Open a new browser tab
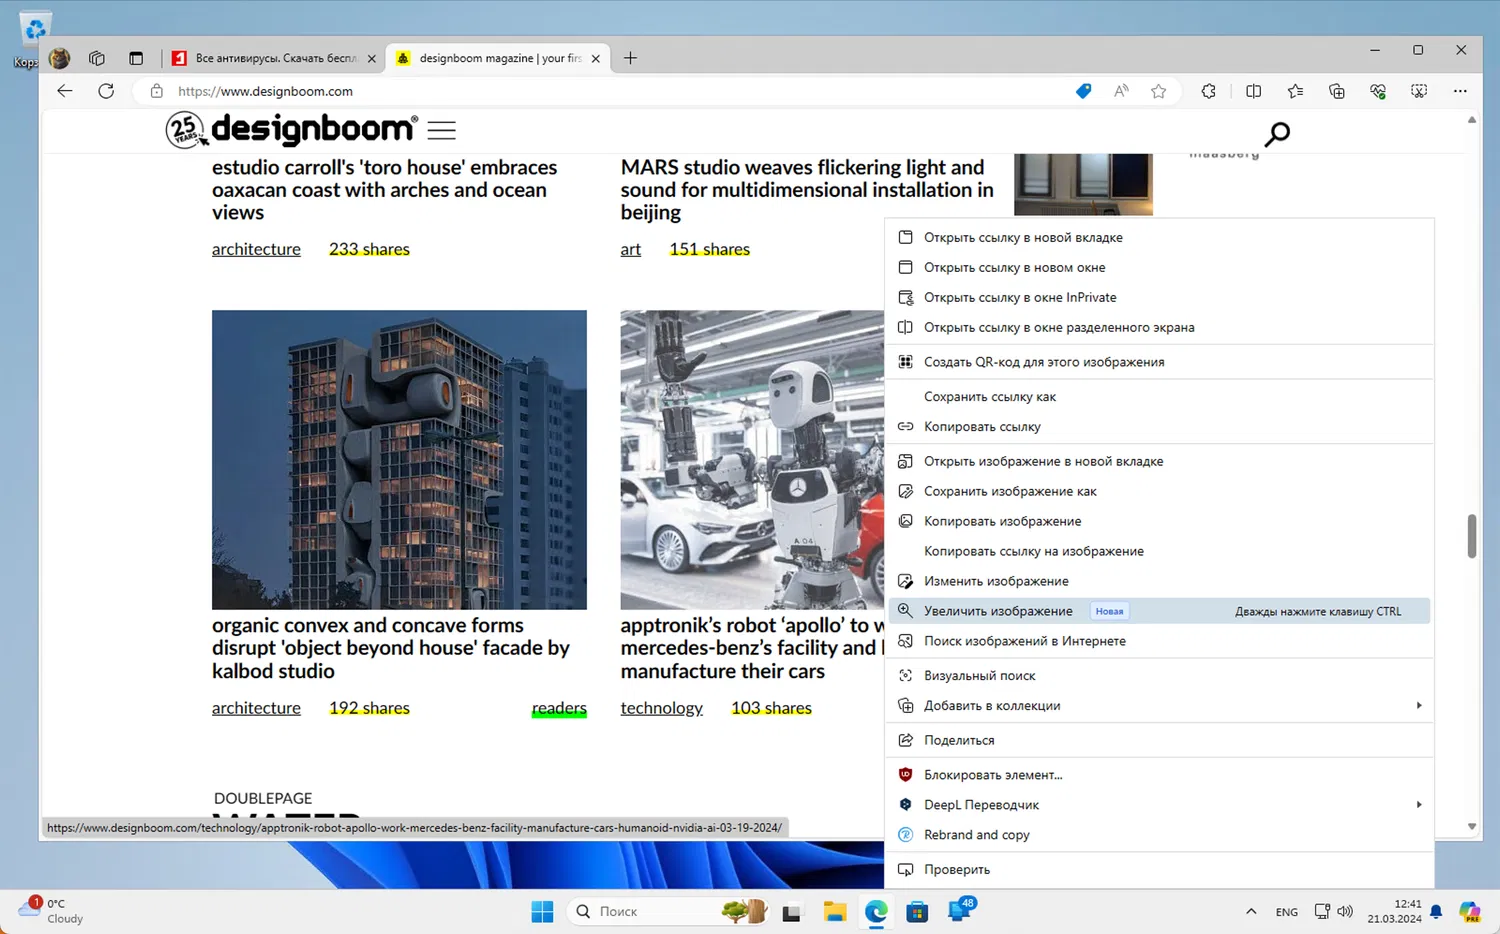Image resolution: width=1500 pixels, height=934 pixels. (630, 58)
